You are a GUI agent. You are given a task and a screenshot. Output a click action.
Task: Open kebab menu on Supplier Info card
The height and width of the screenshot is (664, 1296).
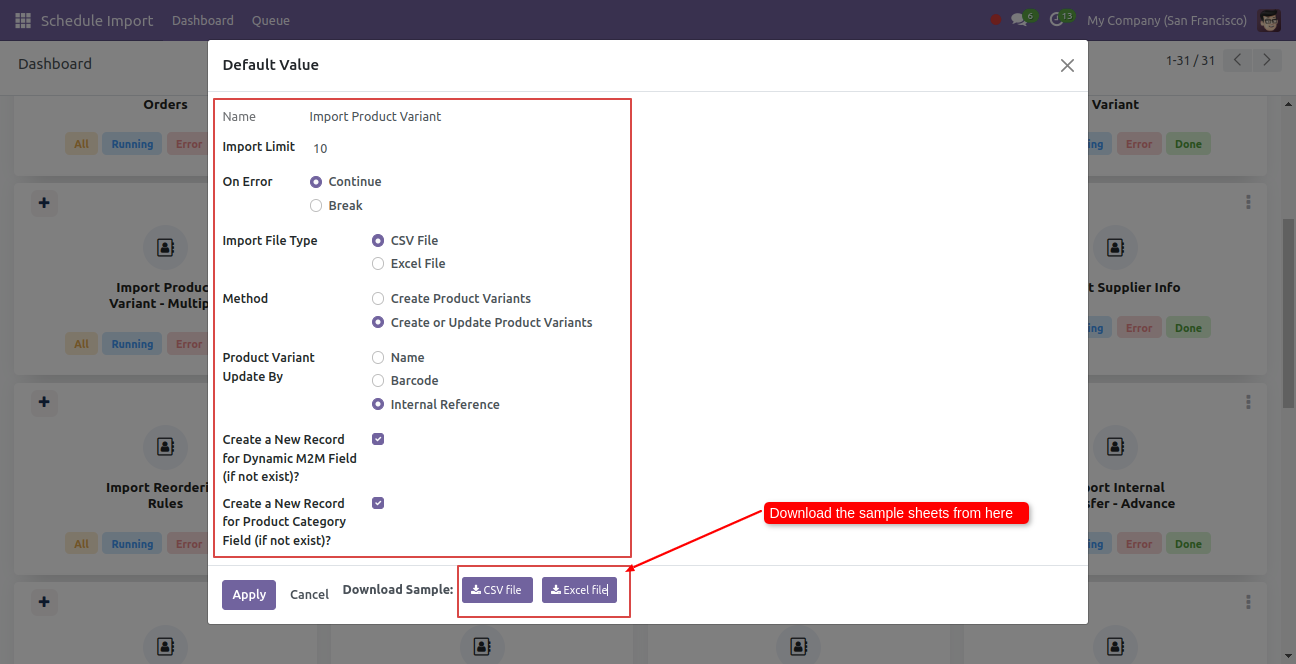pos(1248,203)
